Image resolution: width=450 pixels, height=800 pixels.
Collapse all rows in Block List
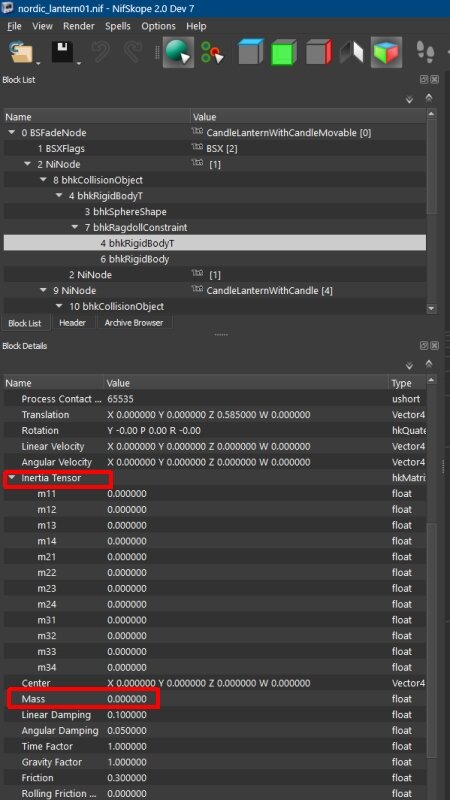pos(429,96)
